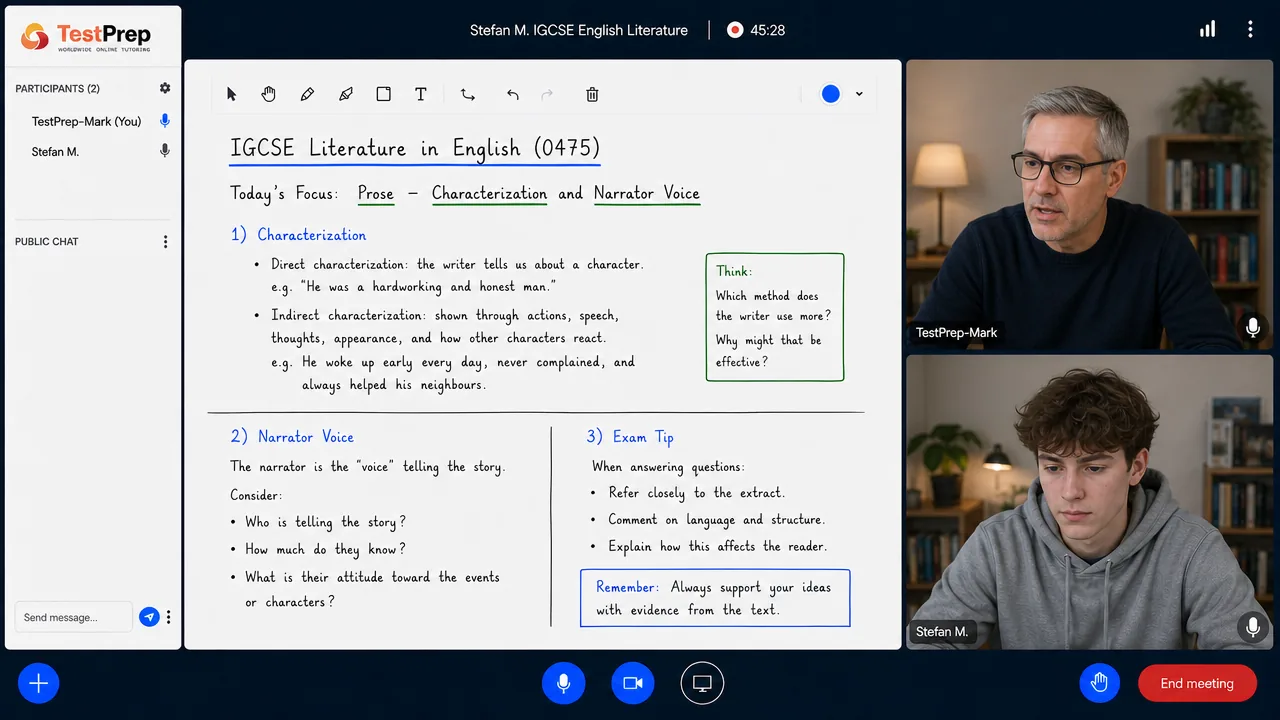The height and width of the screenshot is (720, 1280).
Task: Click the TestPrep logo
Action: (x=86, y=37)
